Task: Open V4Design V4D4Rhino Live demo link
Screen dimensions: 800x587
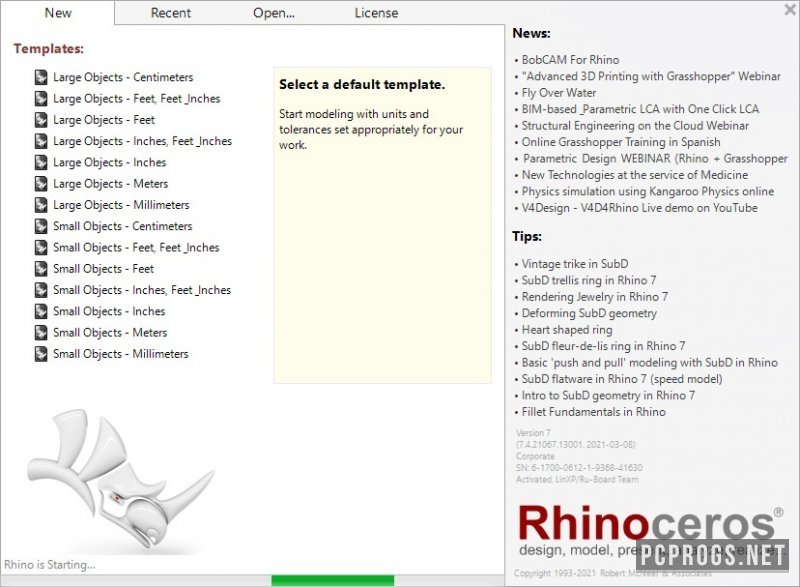Action: point(639,208)
